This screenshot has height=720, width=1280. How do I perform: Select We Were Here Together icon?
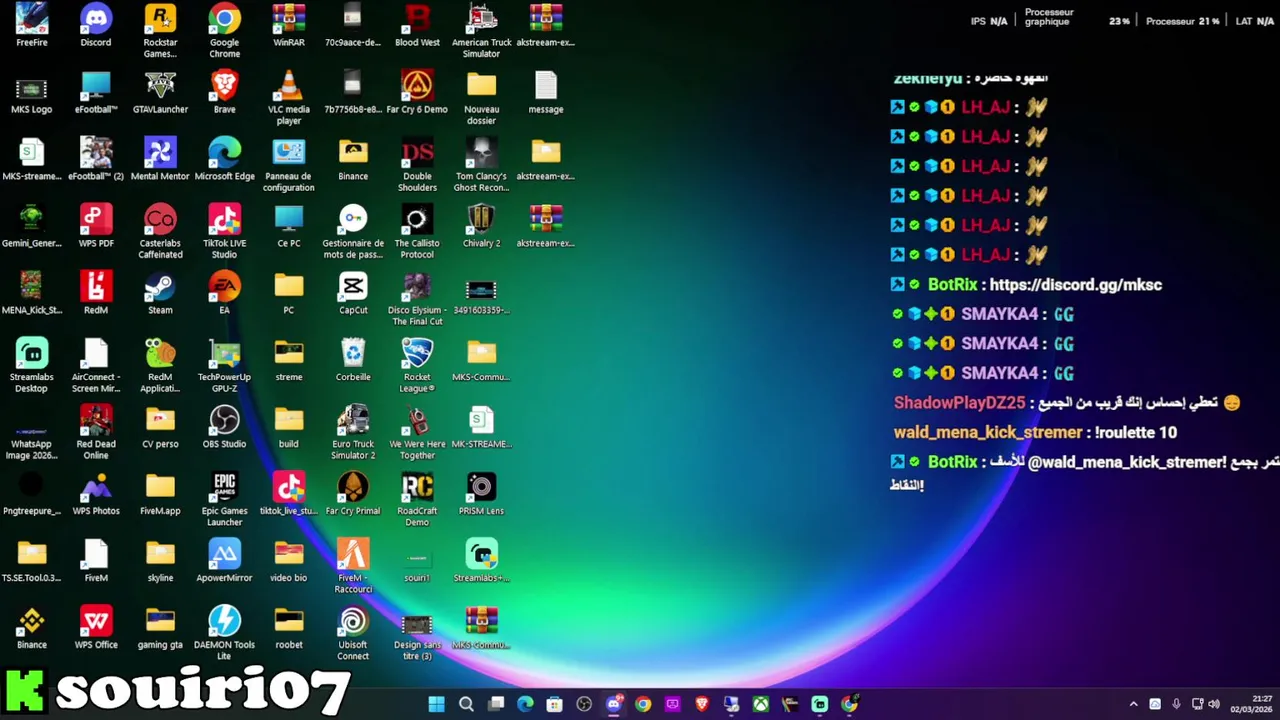coord(417,432)
